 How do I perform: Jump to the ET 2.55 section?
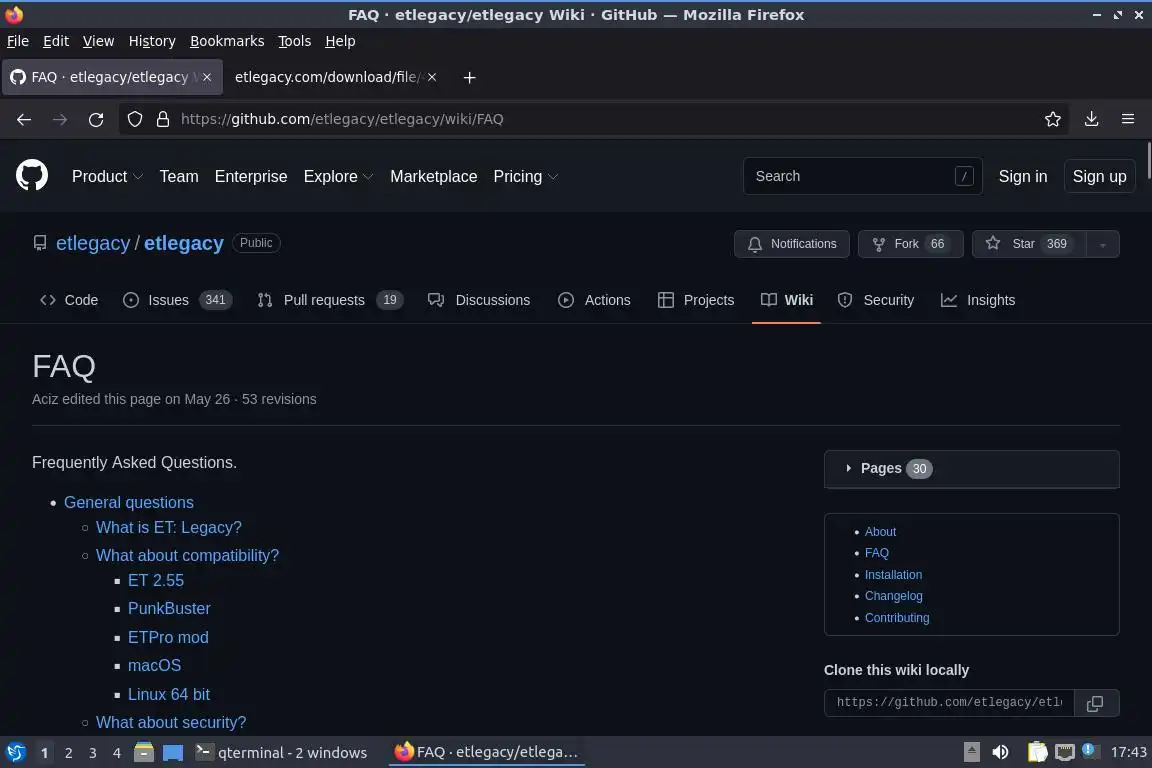coord(156,581)
